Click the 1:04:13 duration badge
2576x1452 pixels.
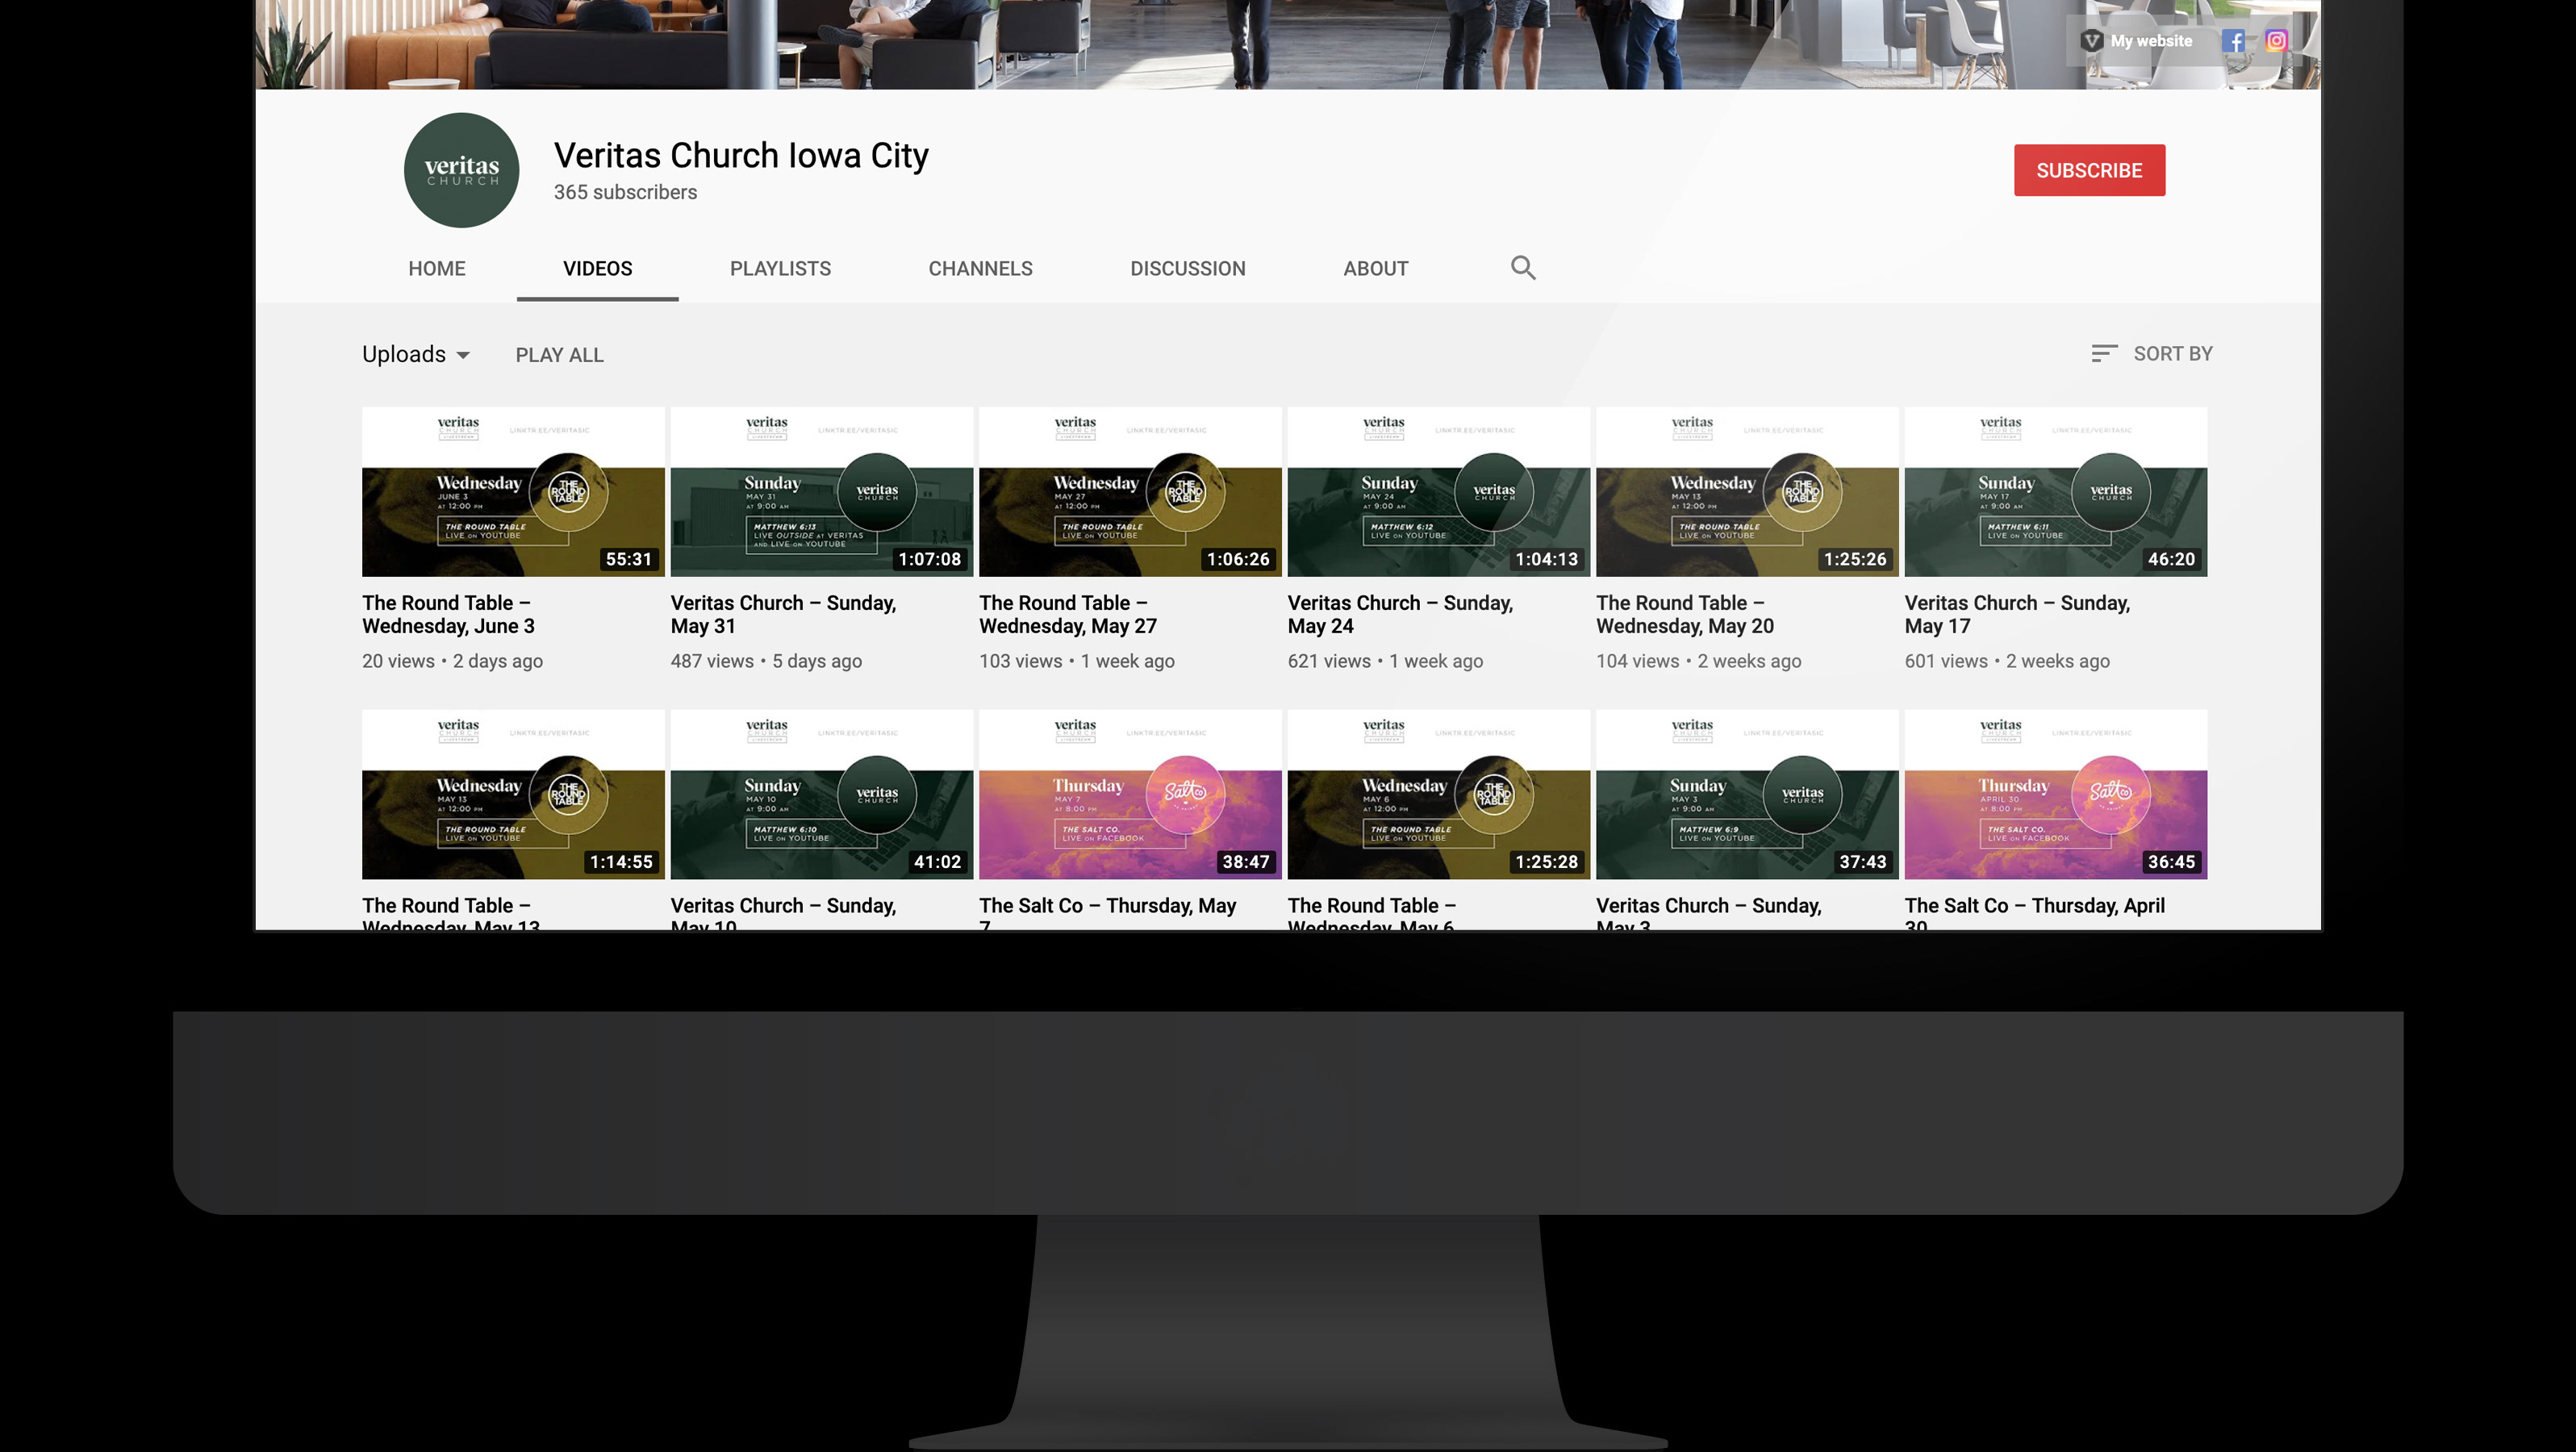(1546, 559)
